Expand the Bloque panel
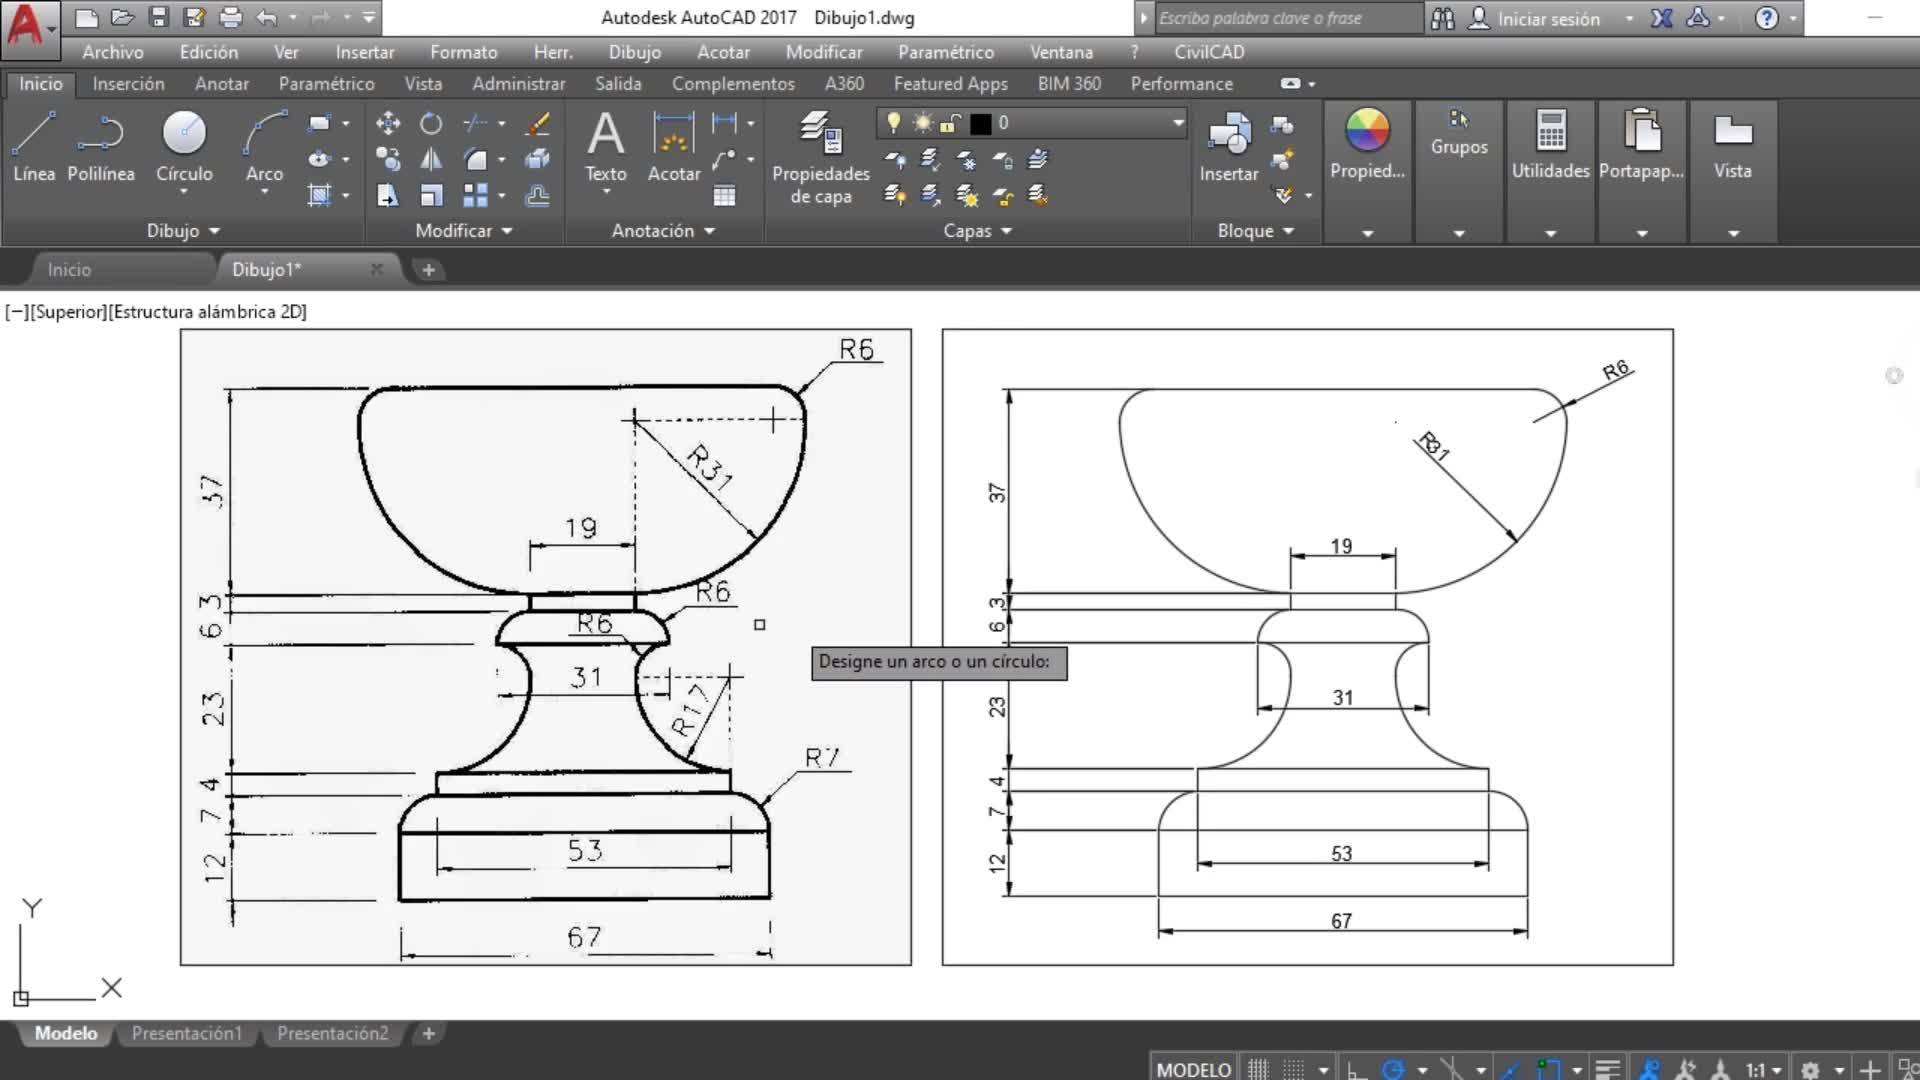The width and height of the screenshot is (1920, 1080). pyautogui.click(x=1256, y=230)
